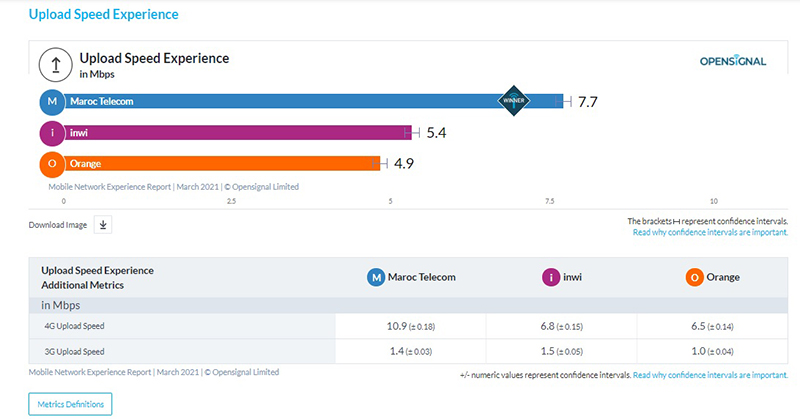Click the Opensignal logo
Viewport: 800px width, 419px height.
coord(732,61)
